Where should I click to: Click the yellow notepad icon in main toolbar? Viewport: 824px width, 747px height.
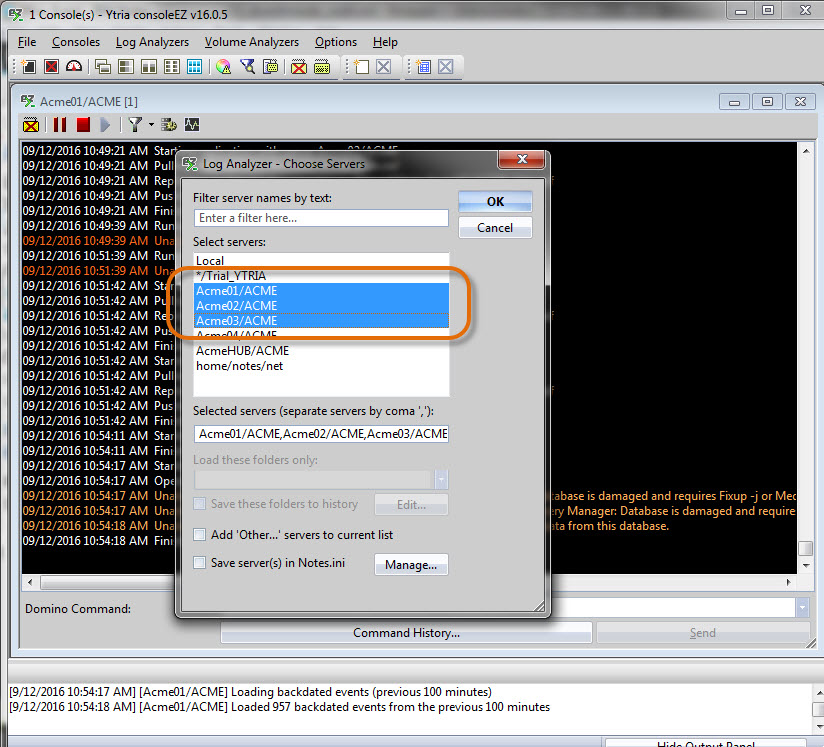[322, 67]
